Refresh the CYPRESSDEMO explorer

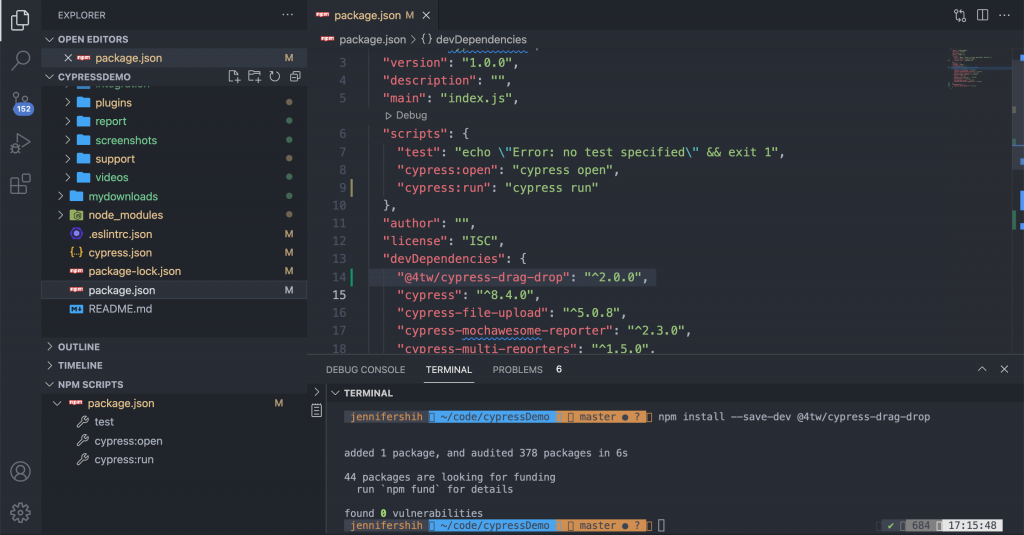pos(274,76)
